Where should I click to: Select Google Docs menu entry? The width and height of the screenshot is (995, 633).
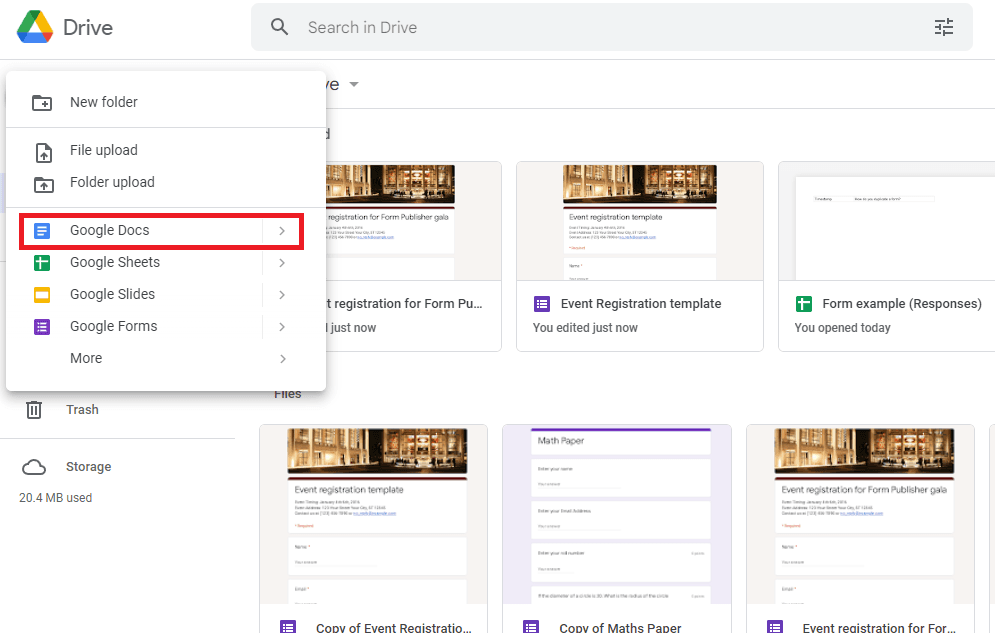tap(166, 231)
